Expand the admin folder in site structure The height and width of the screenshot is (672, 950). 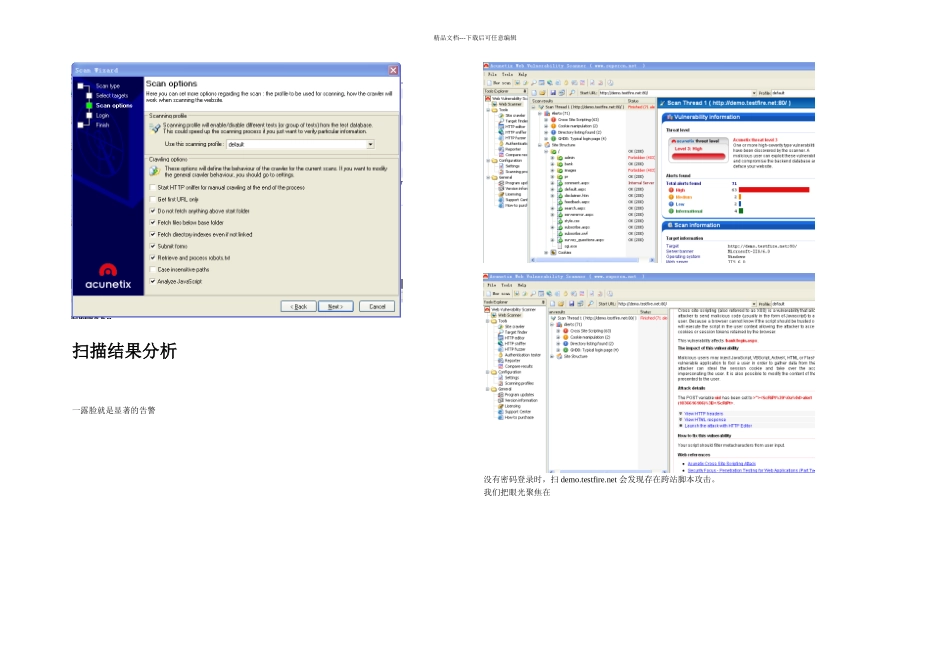(552, 158)
